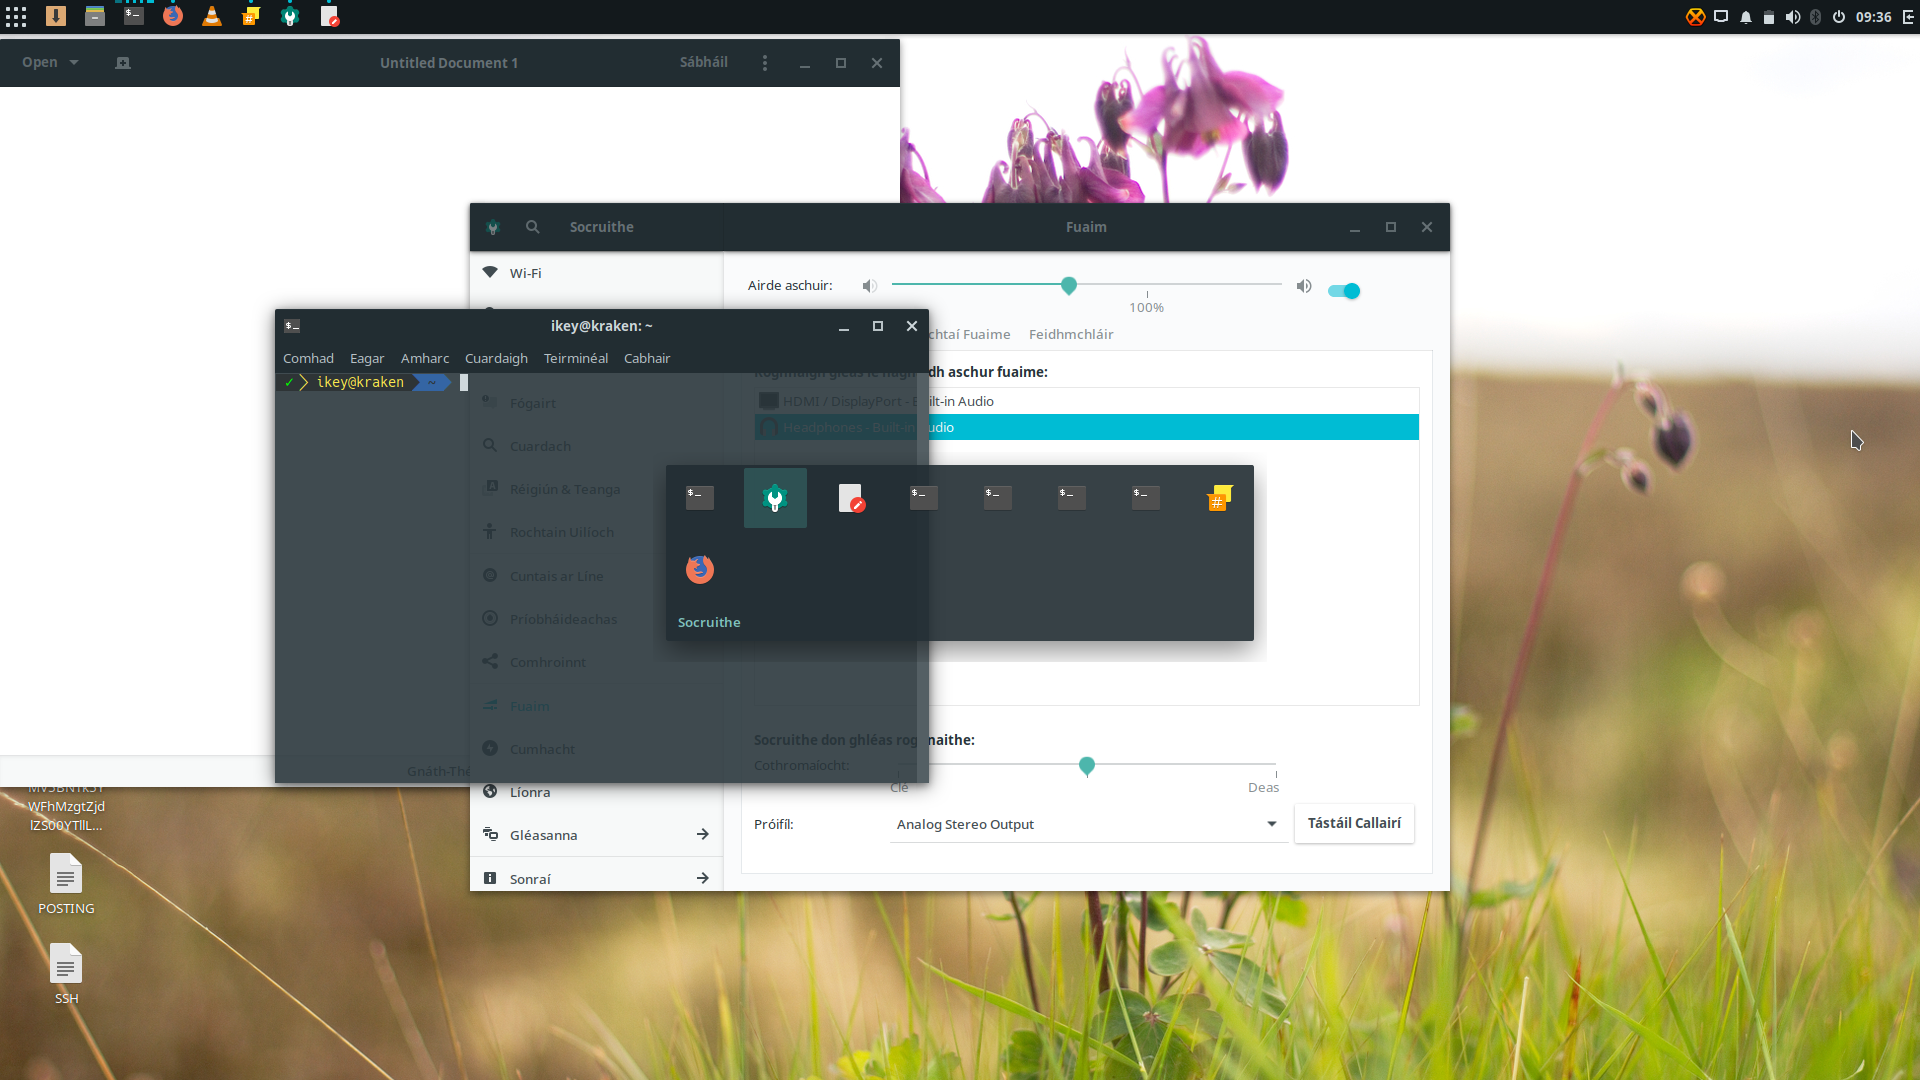Open the power menu icon in the tray
Viewport: 1920px width, 1080px height.
click(x=1839, y=17)
